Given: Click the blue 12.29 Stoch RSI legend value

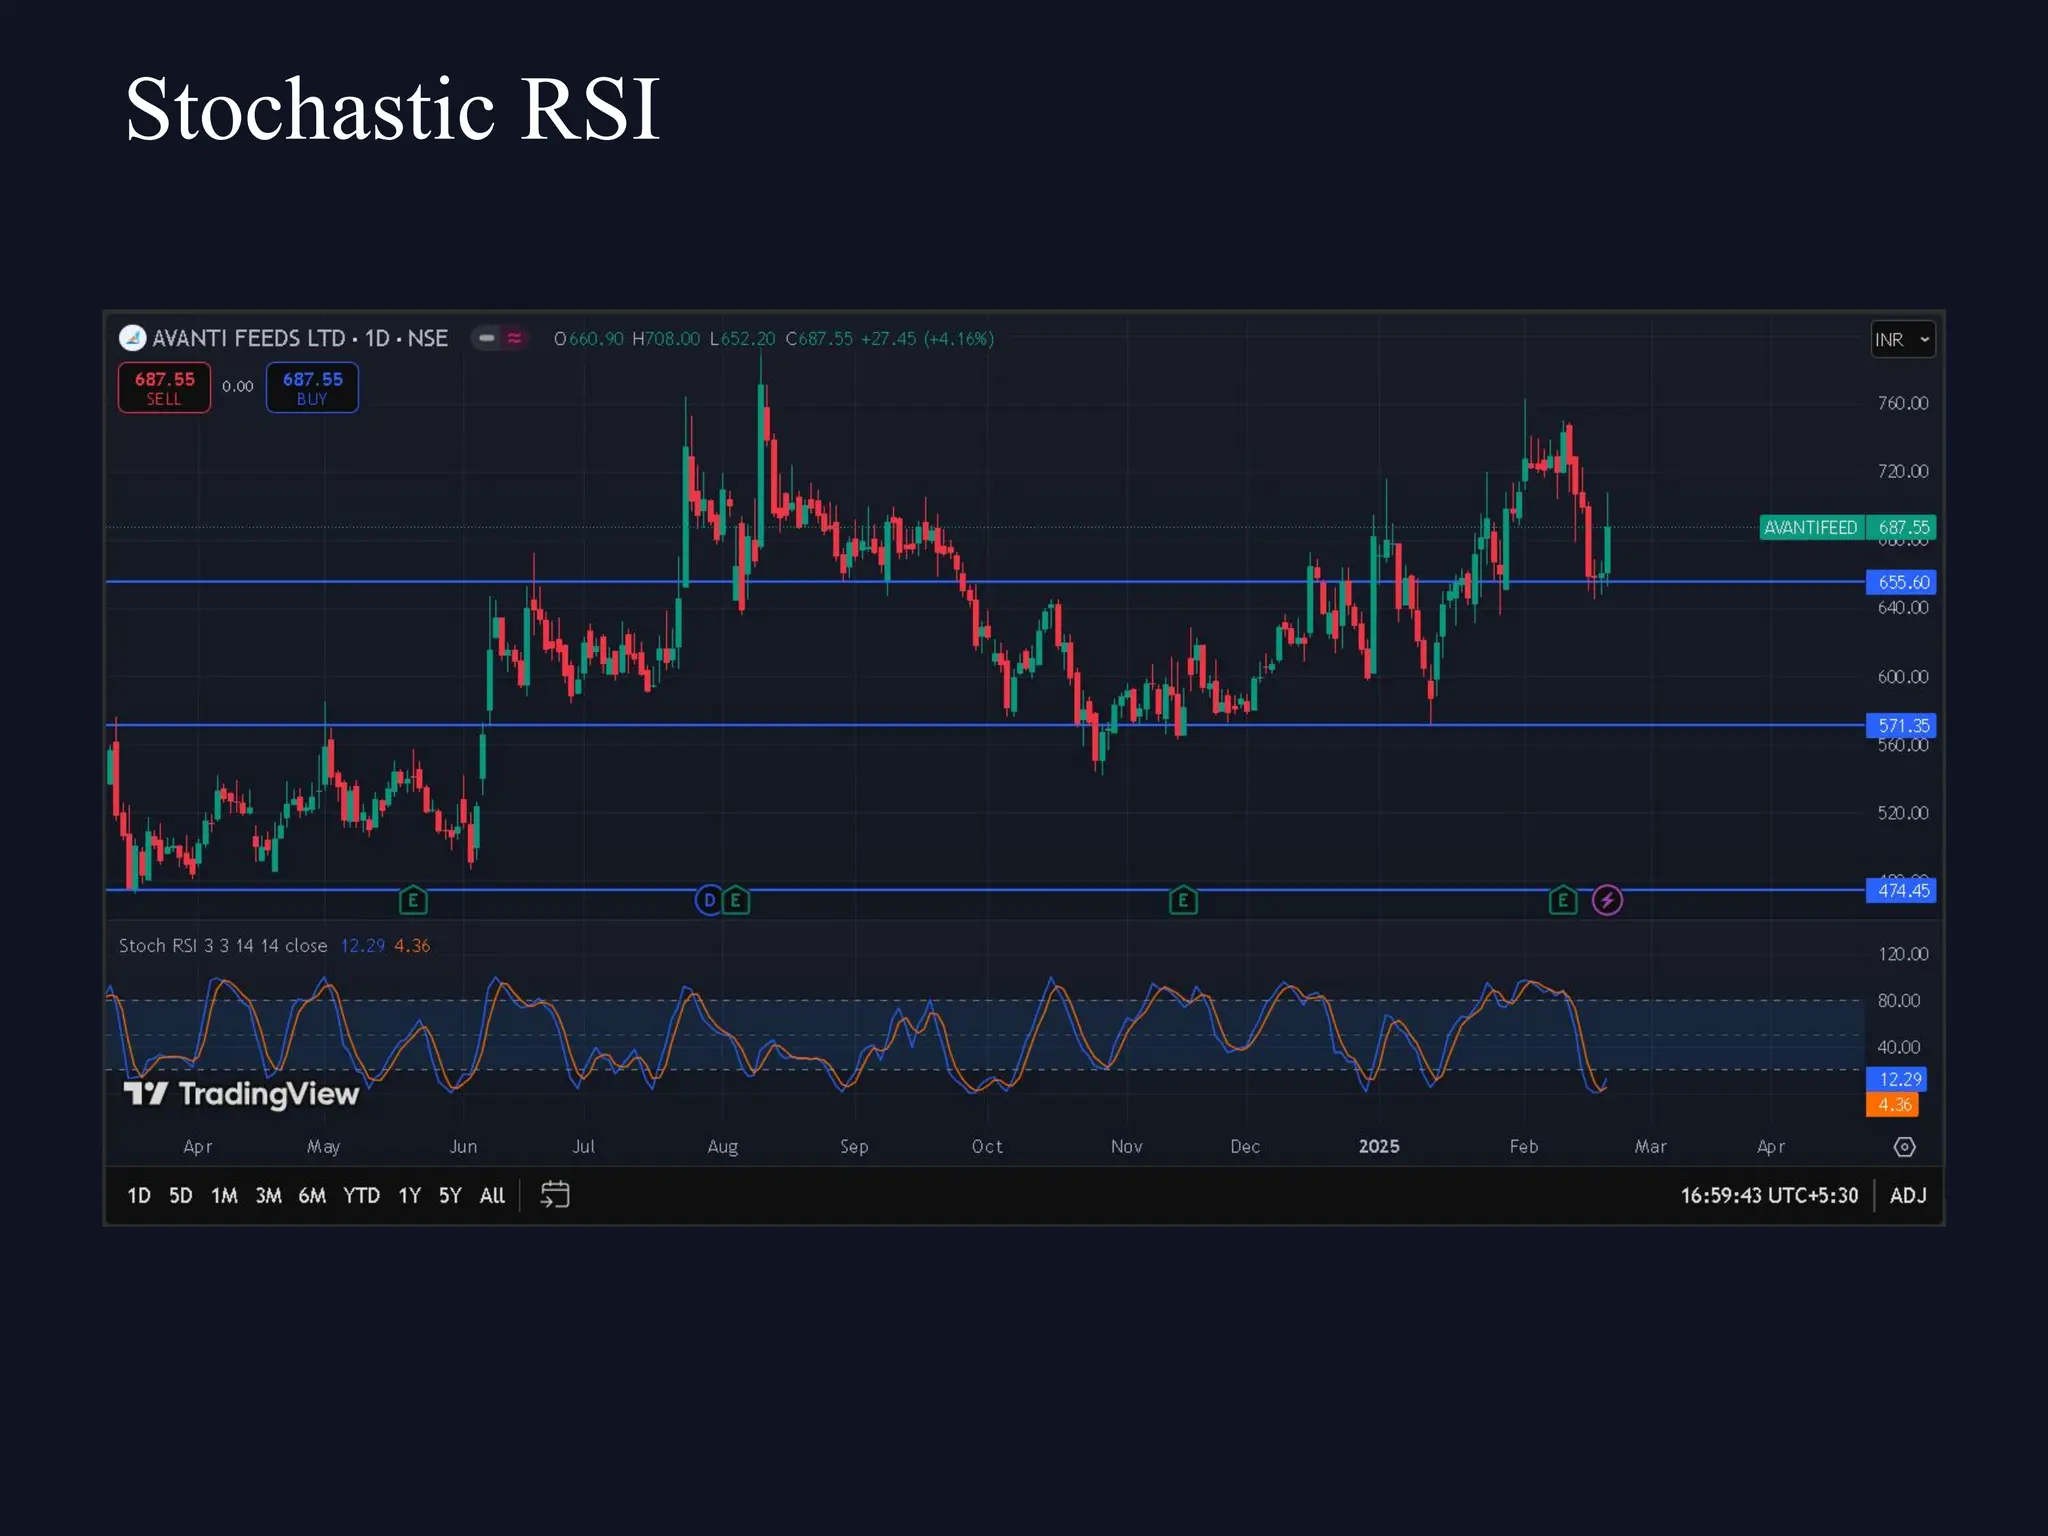Looking at the screenshot, I should click(363, 946).
